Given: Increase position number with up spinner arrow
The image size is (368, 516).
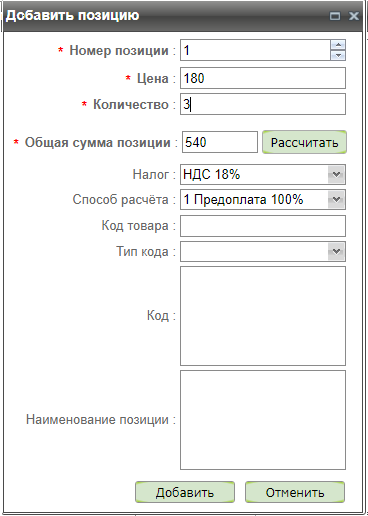Looking at the screenshot, I should [x=338, y=45].
